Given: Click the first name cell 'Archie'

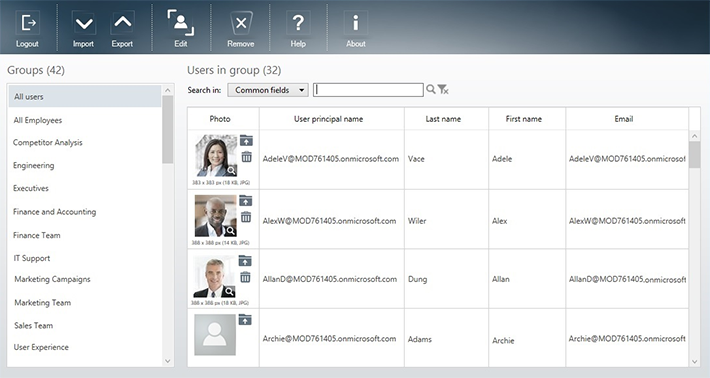Looking at the screenshot, I should (527, 338).
